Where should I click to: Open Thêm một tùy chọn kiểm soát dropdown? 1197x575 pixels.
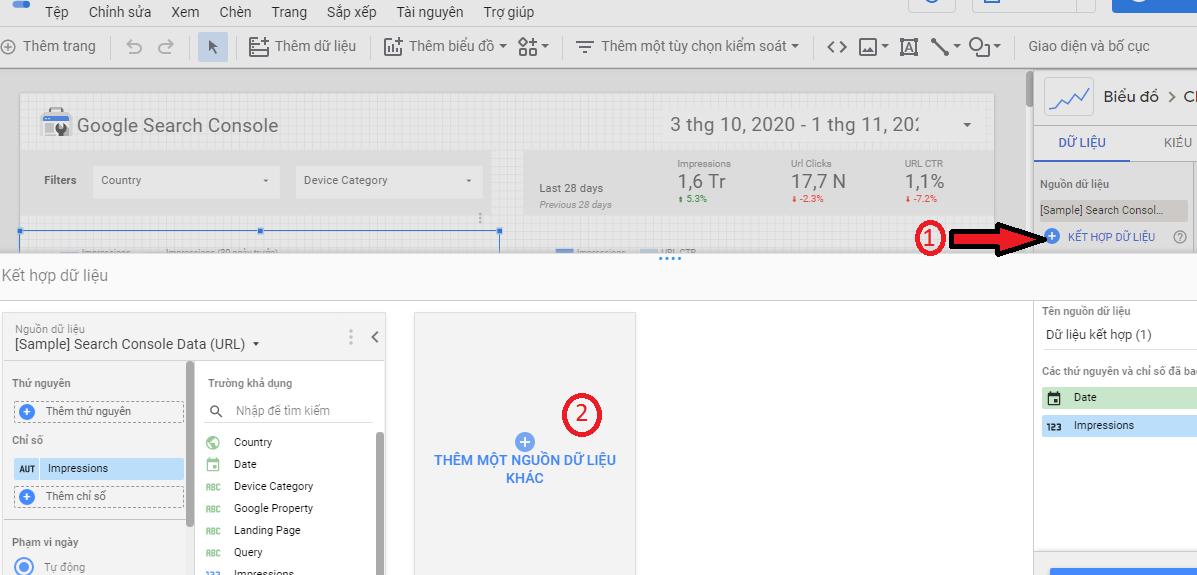687,47
